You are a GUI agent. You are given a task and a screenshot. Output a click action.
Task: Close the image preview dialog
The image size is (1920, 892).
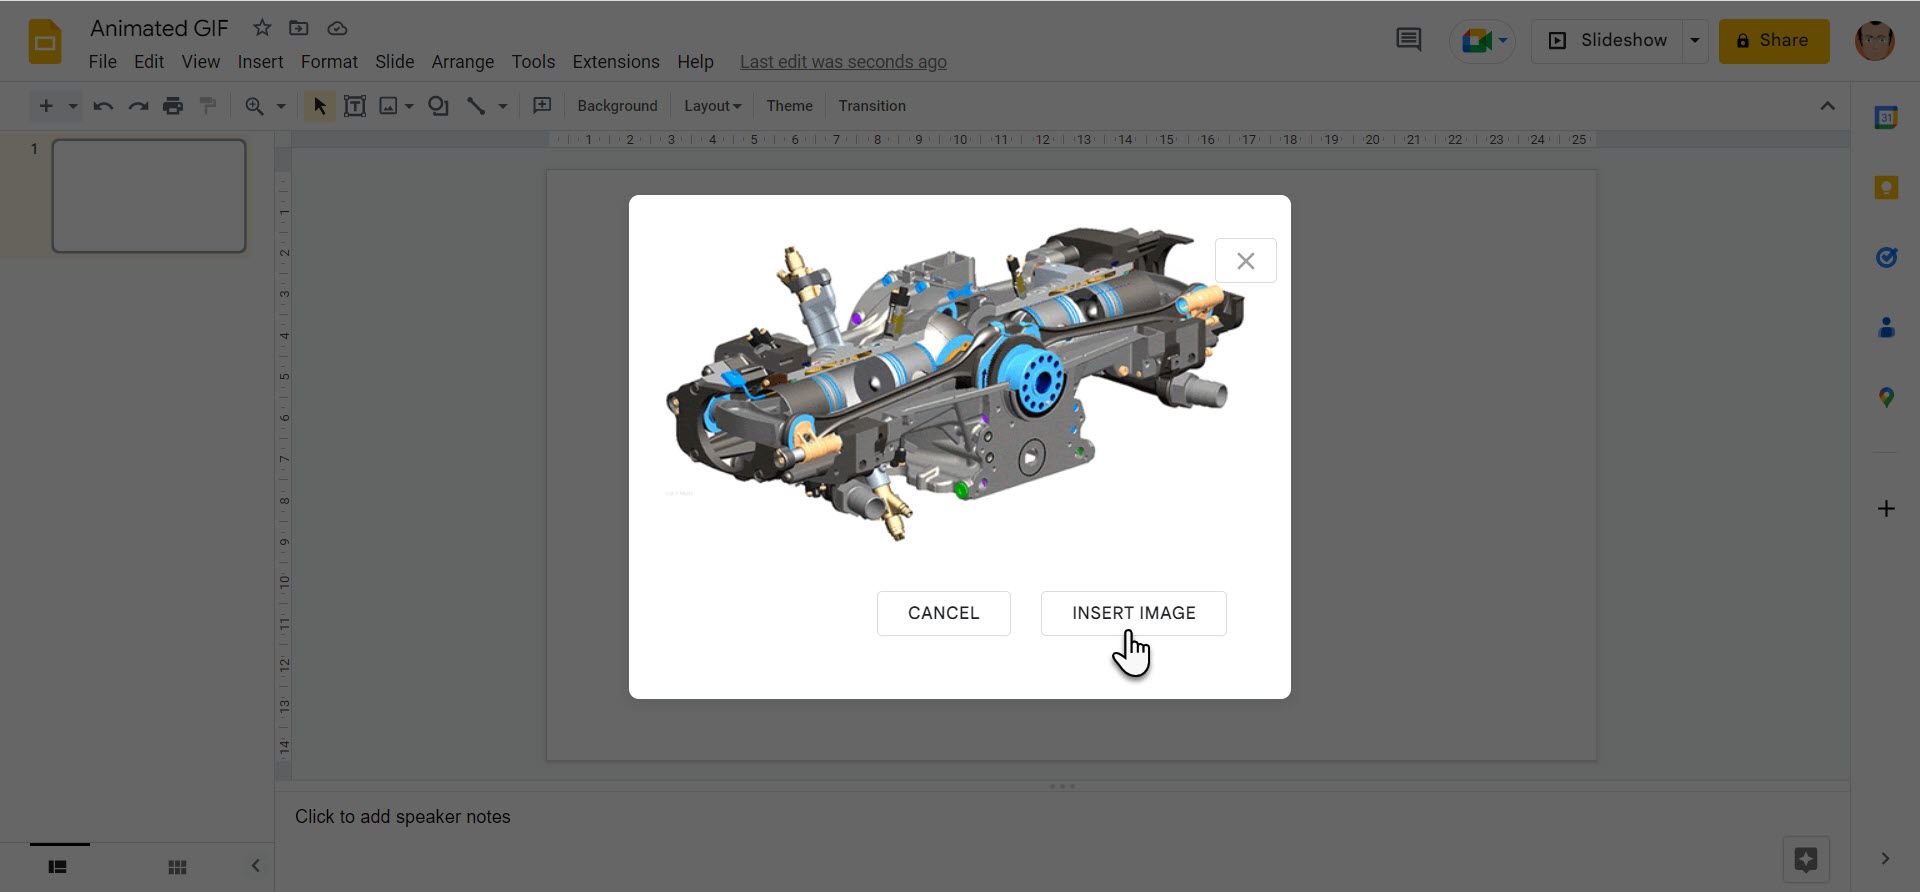(x=1245, y=261)
